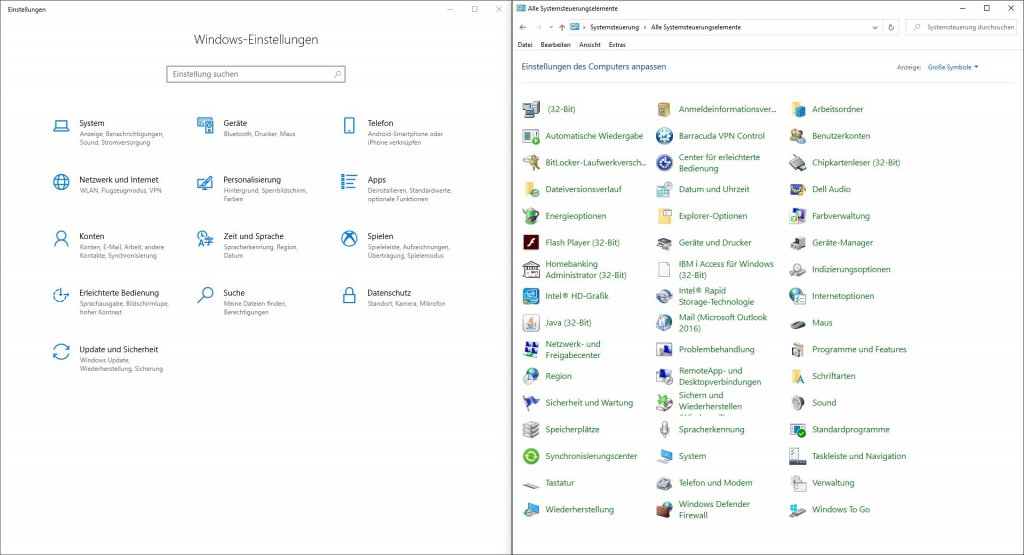Open the Windows Defender Firewall icon

664,509
